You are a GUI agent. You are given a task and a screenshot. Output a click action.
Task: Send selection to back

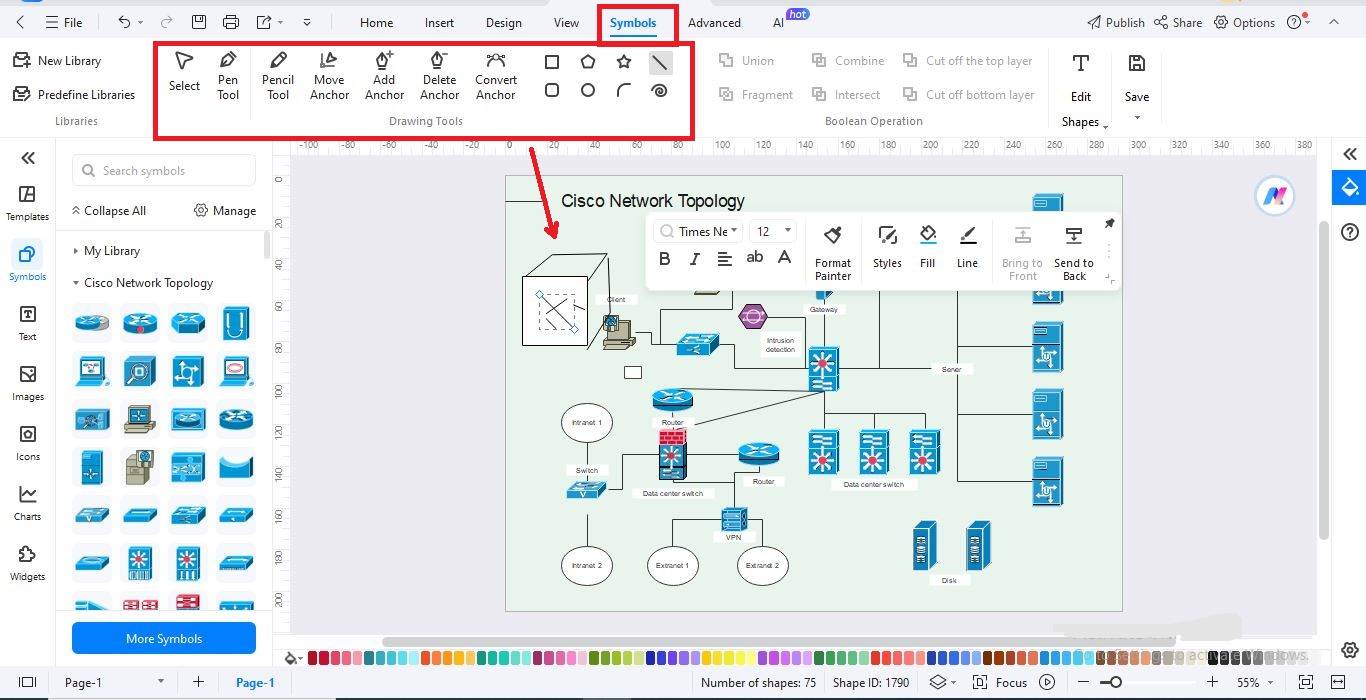1074,252
